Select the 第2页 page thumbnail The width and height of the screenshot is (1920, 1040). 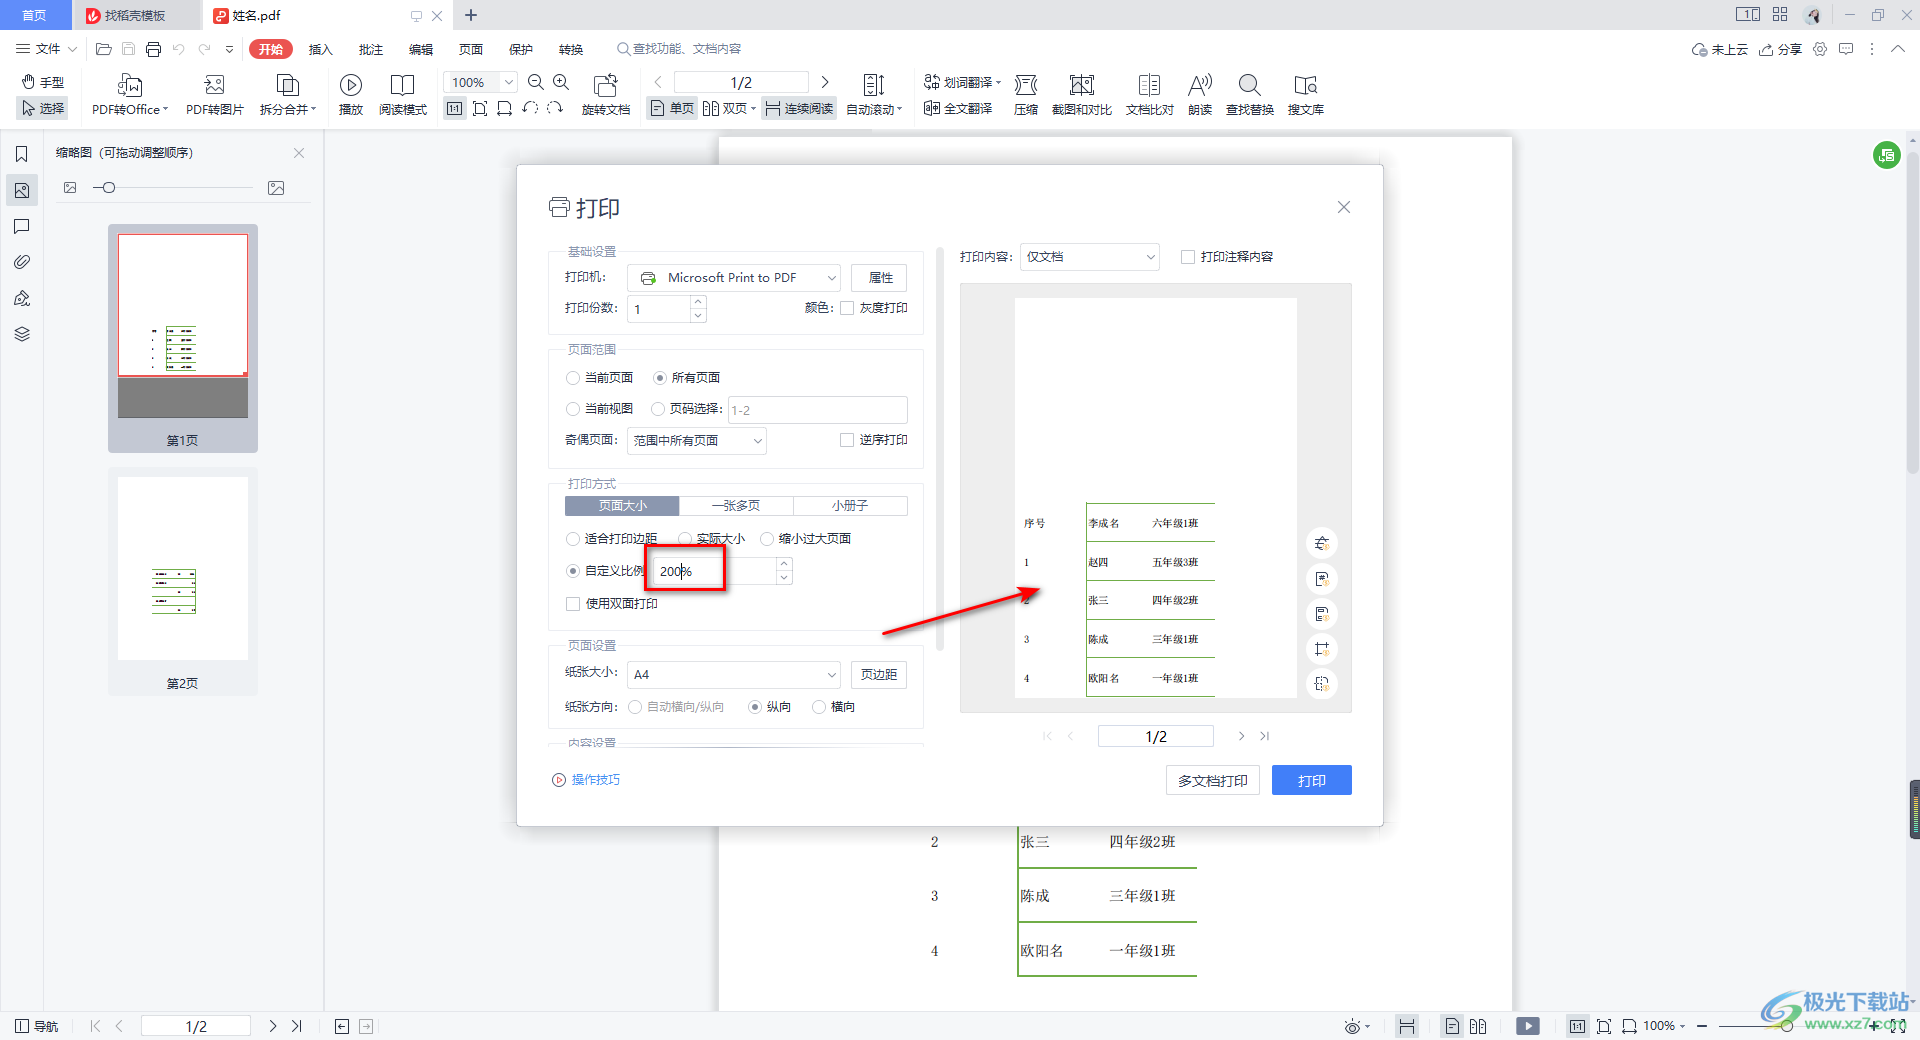click(x=183, y=582)
